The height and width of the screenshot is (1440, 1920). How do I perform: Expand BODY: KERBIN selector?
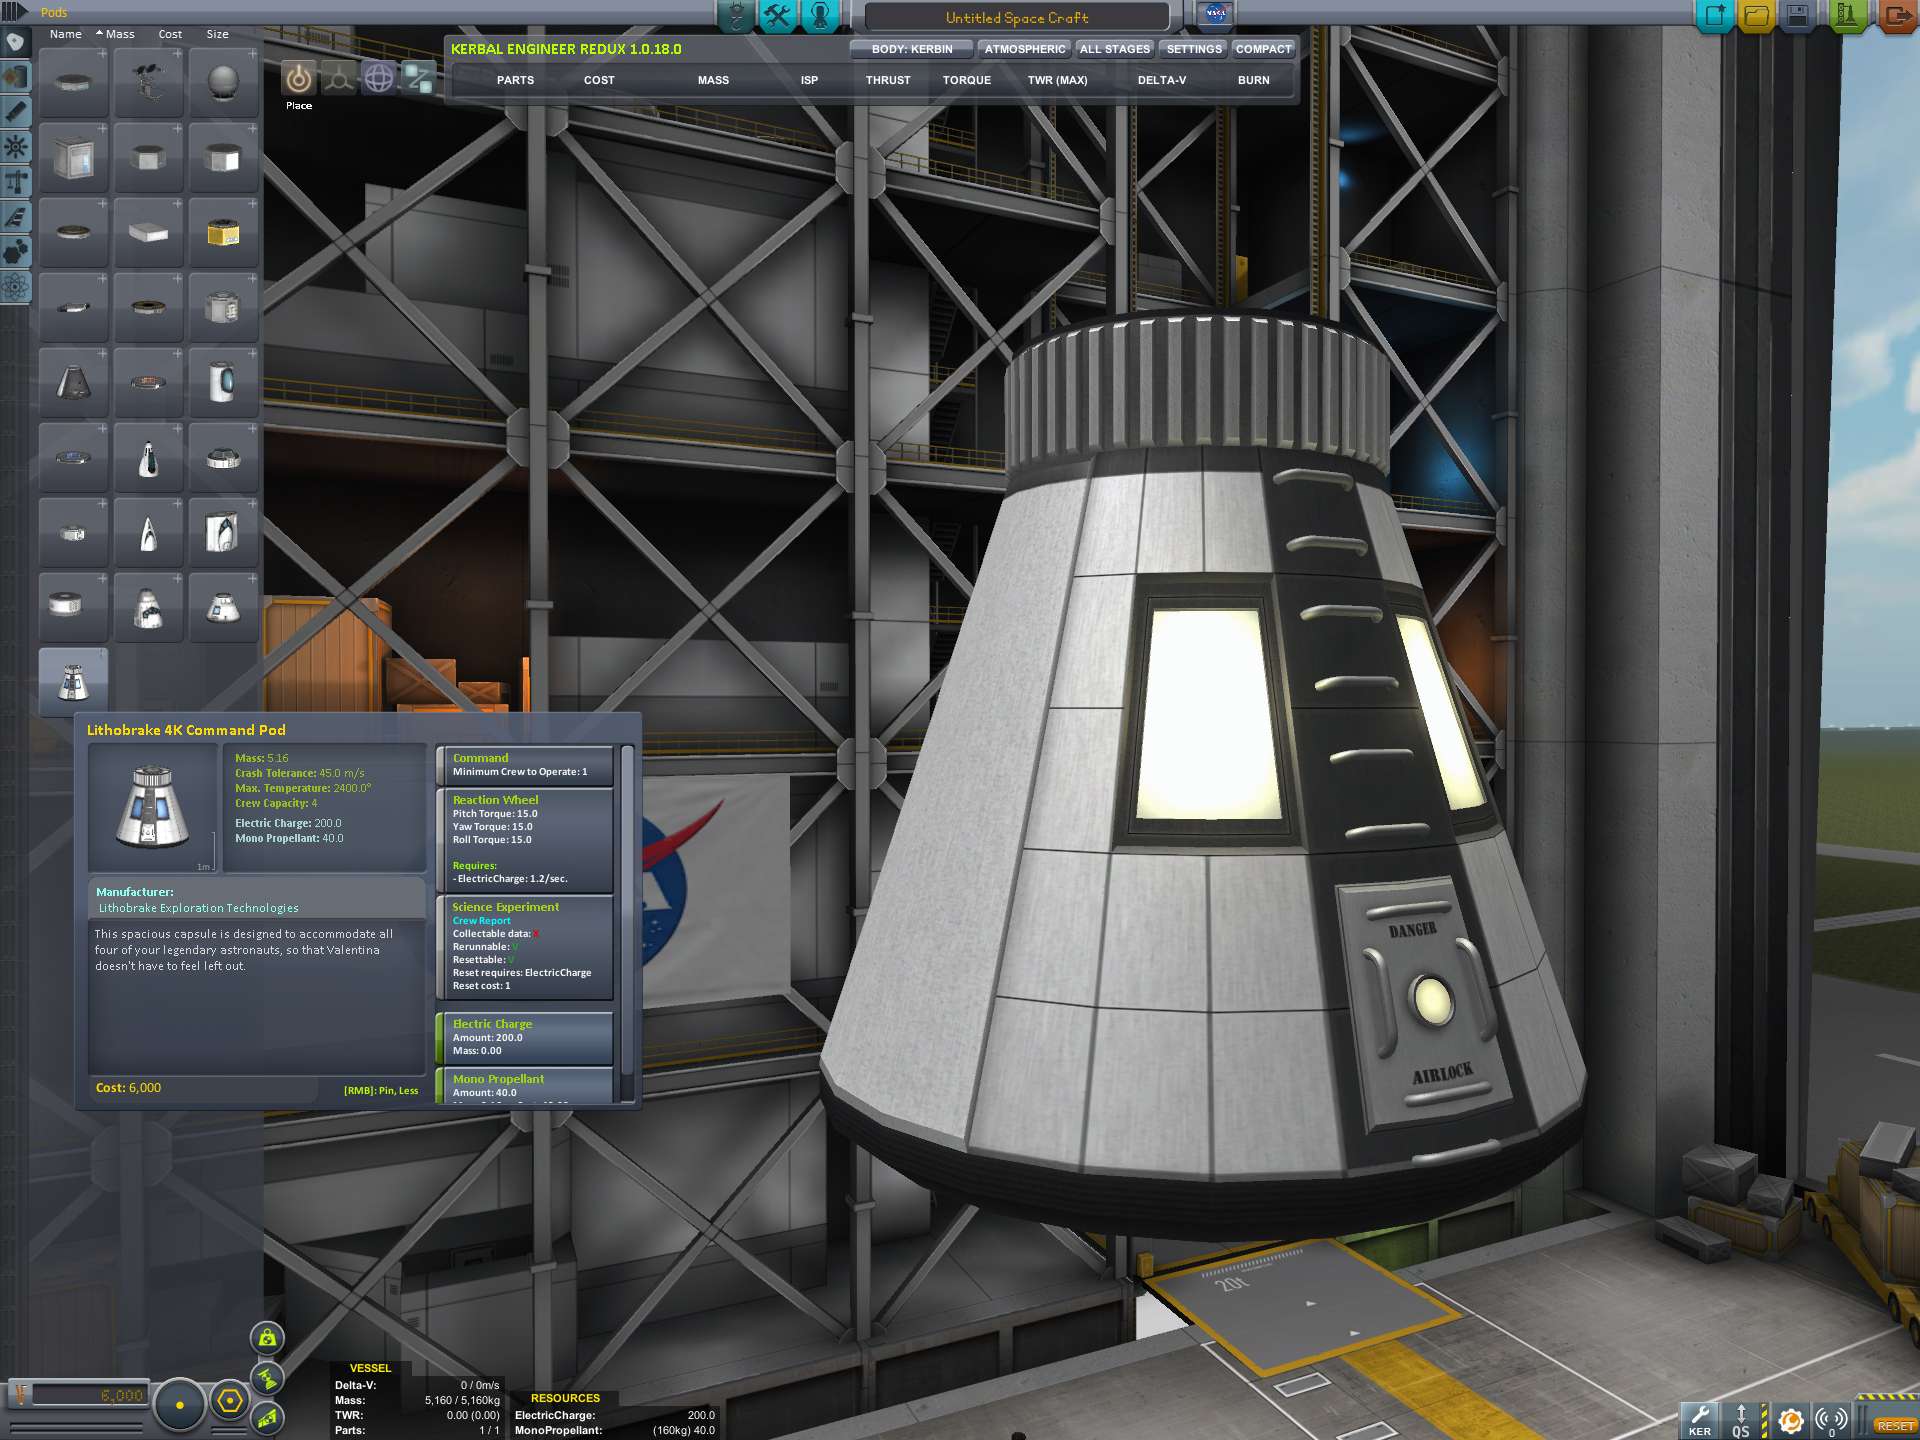(912, 49)
